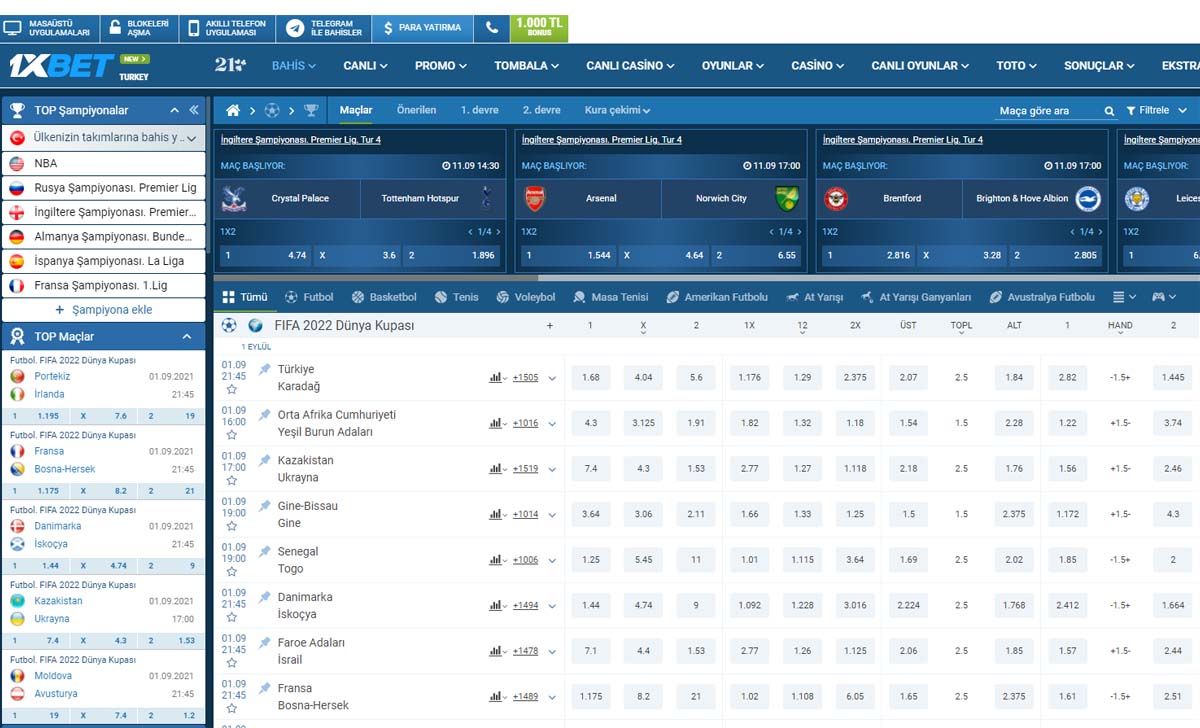1200x728 pixels.
Task: Click the trophy breadcrumb icon
Action: (311, 110)
